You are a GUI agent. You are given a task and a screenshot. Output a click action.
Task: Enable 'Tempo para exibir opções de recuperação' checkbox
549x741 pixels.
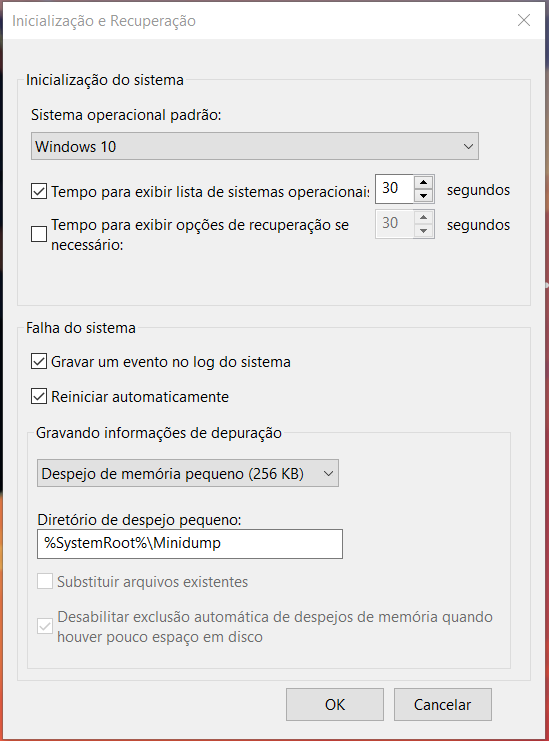click(39, 233)
